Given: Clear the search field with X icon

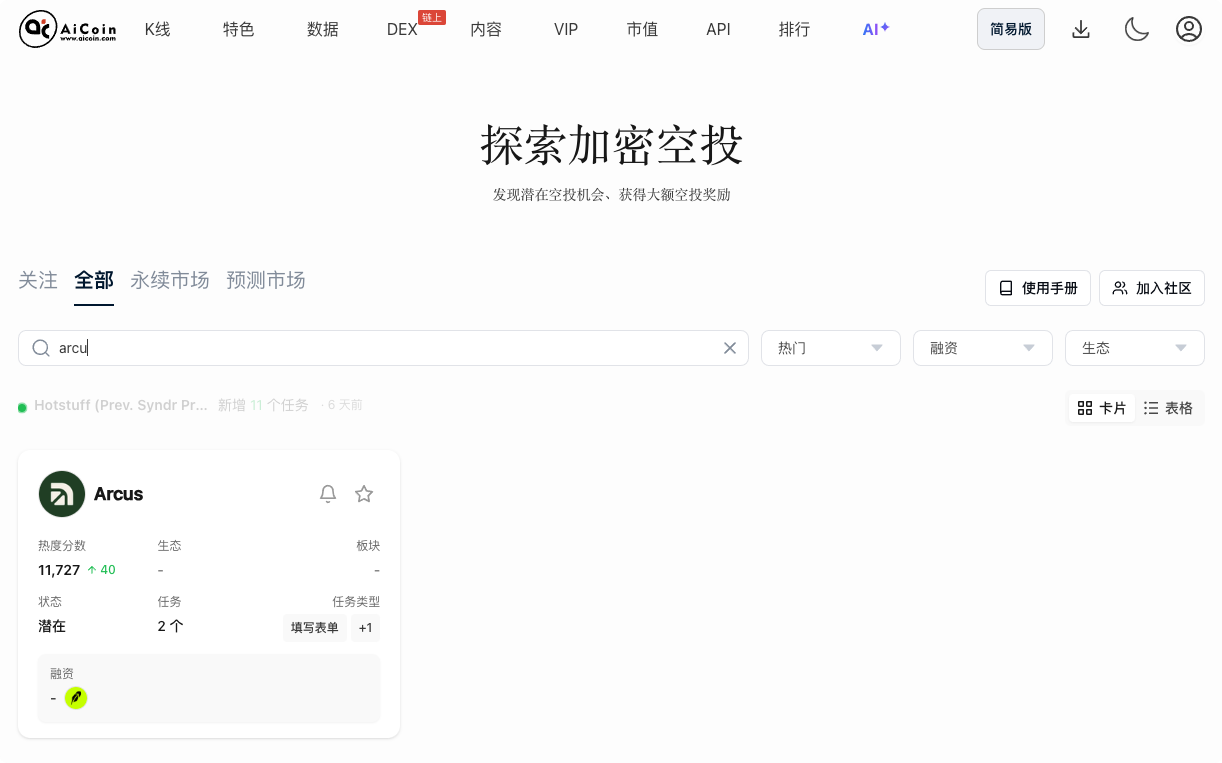Looking at the screenshot, I should point(730,348).
